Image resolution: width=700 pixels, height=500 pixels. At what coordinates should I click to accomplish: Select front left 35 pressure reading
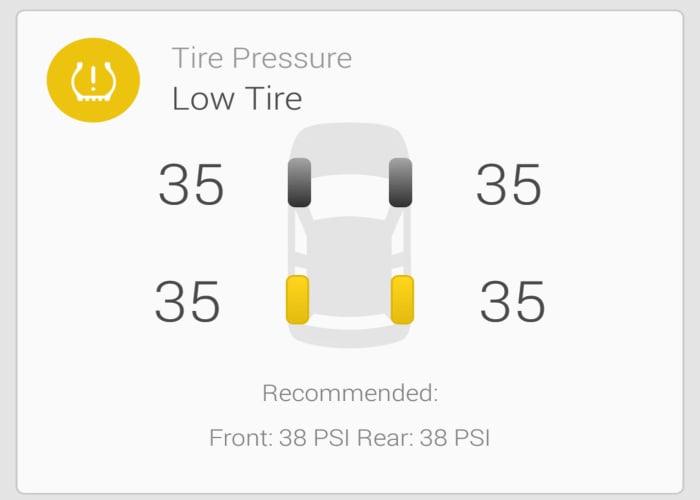pos(191,186)
